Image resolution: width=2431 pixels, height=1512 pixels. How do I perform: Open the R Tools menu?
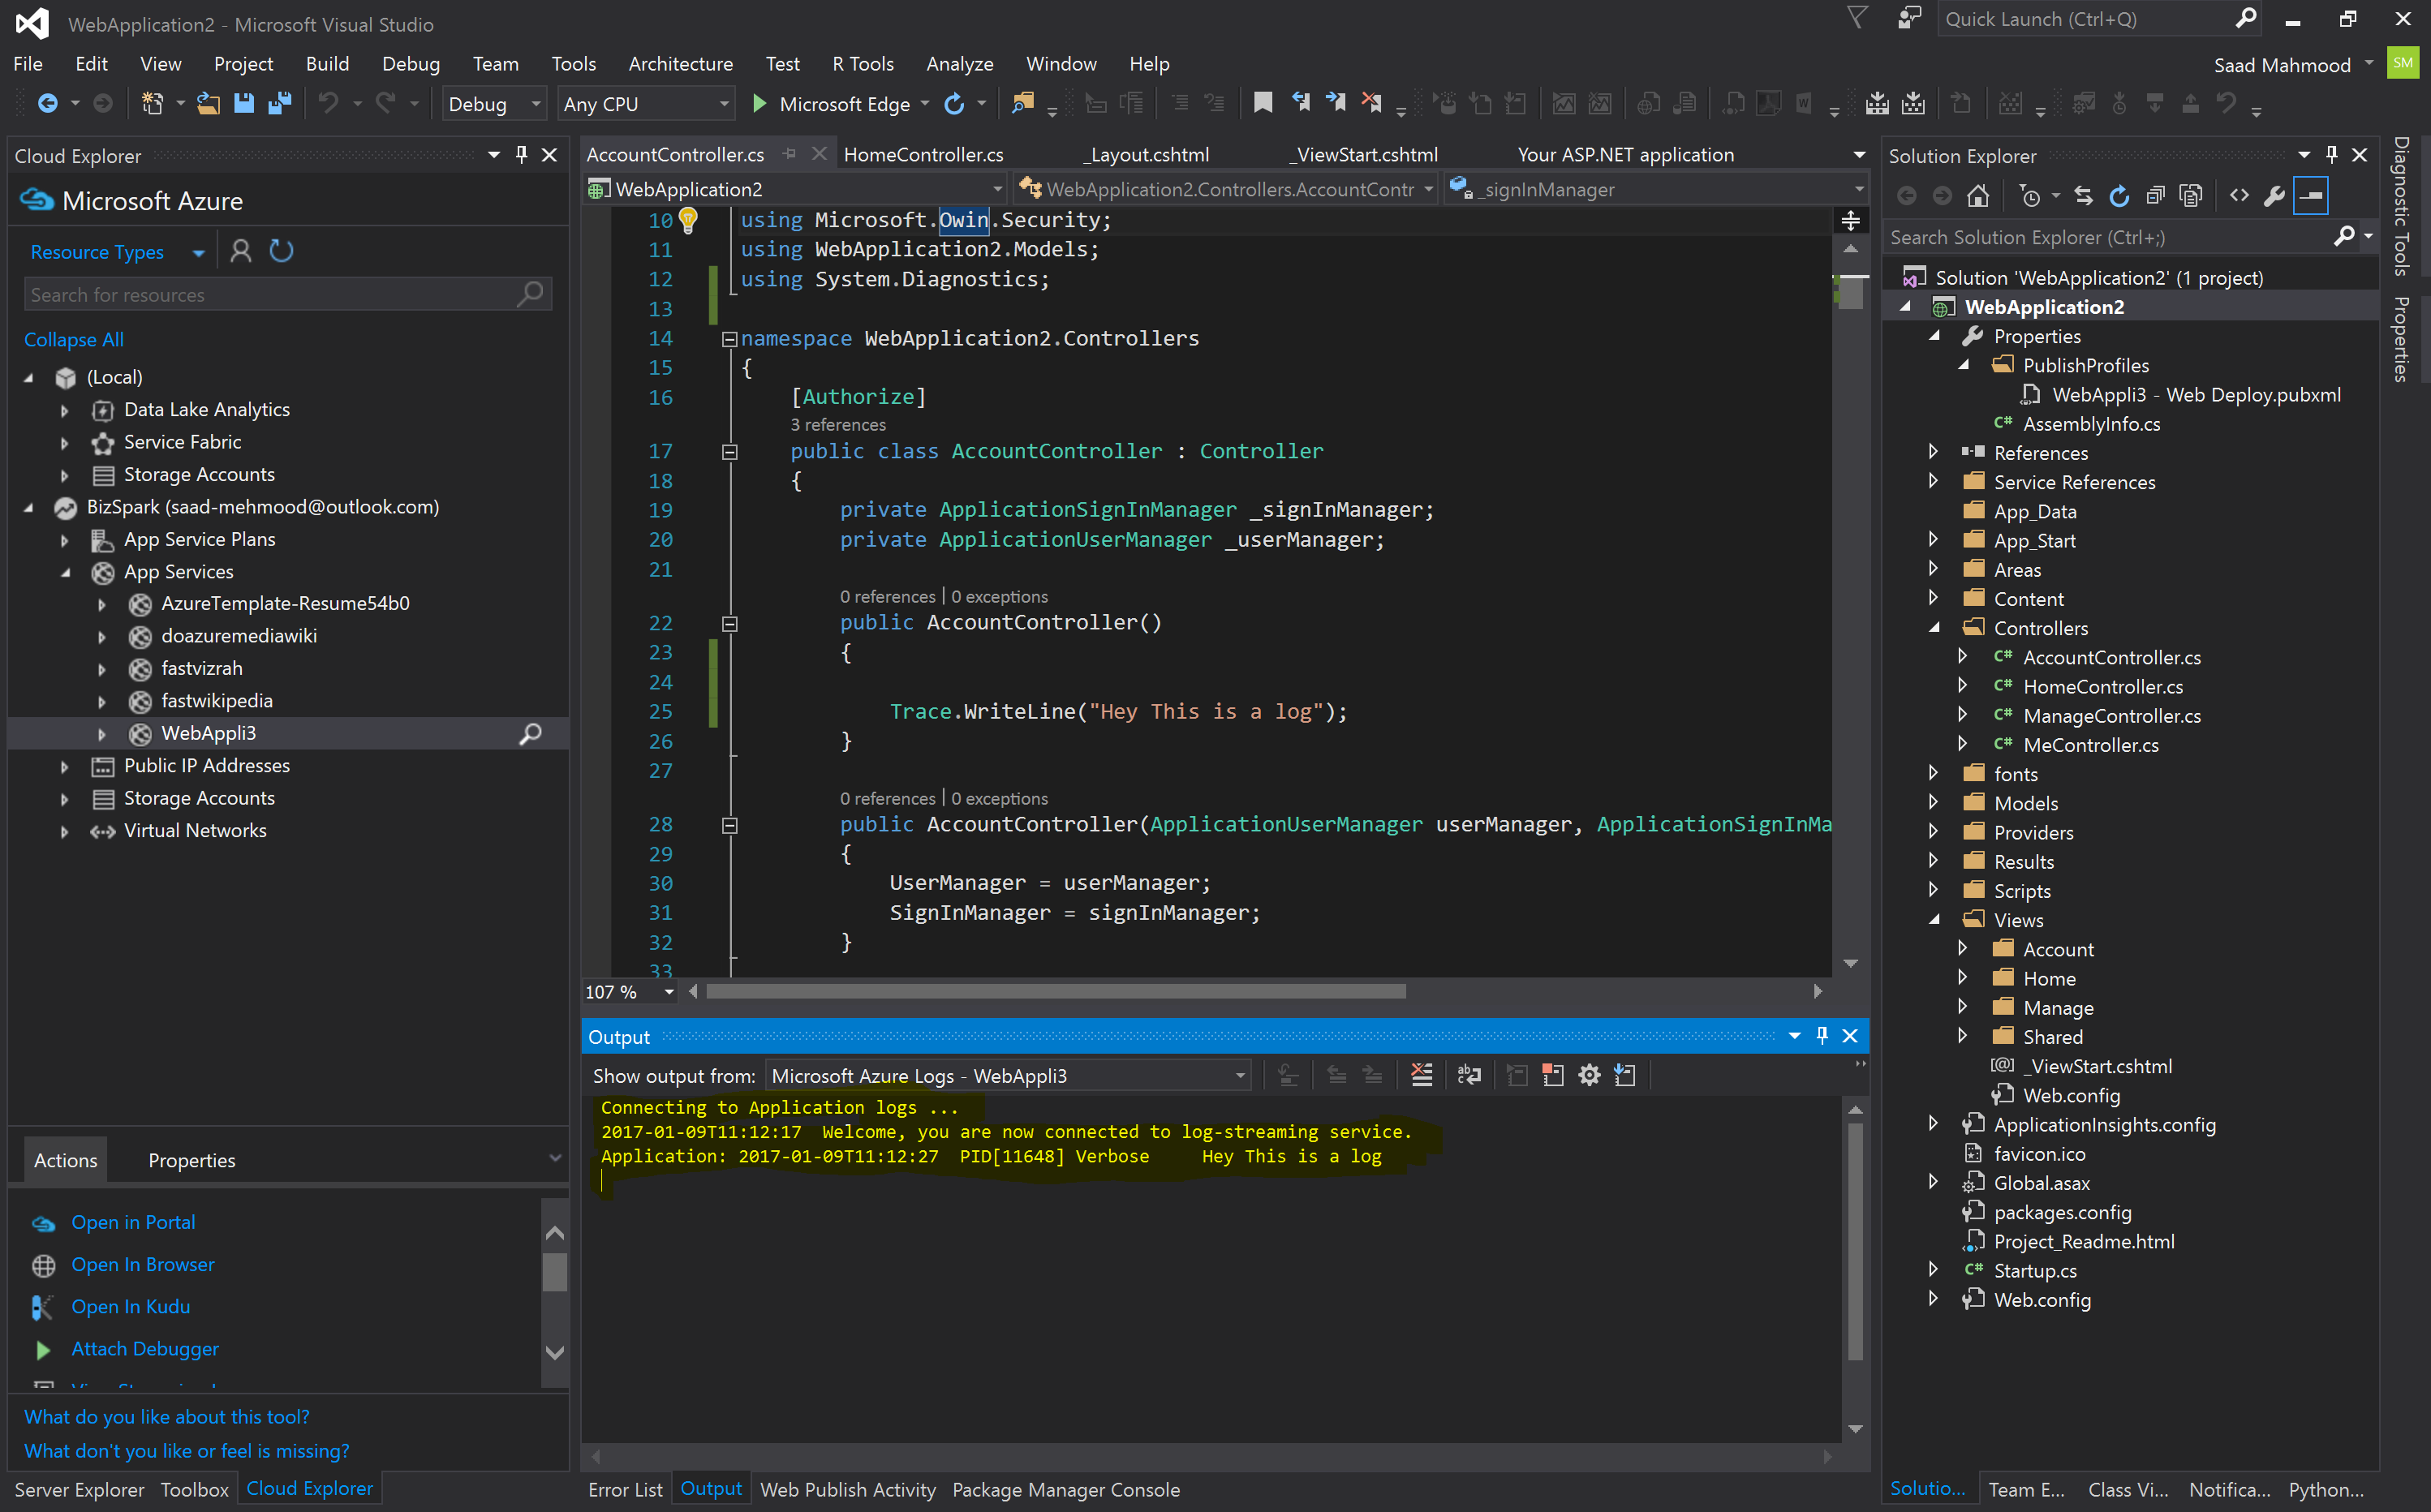pos(862,64)
